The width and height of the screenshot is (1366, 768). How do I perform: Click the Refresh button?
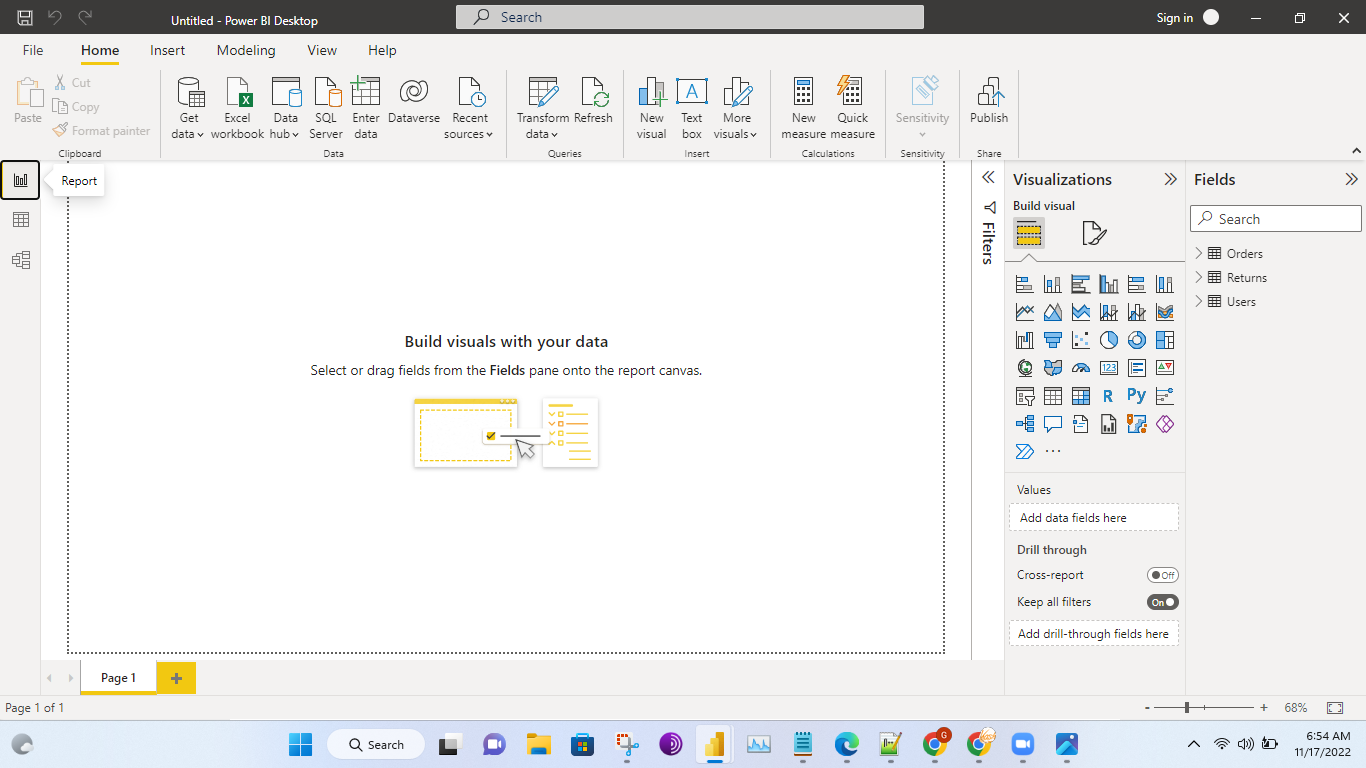(x=593, y=101)
